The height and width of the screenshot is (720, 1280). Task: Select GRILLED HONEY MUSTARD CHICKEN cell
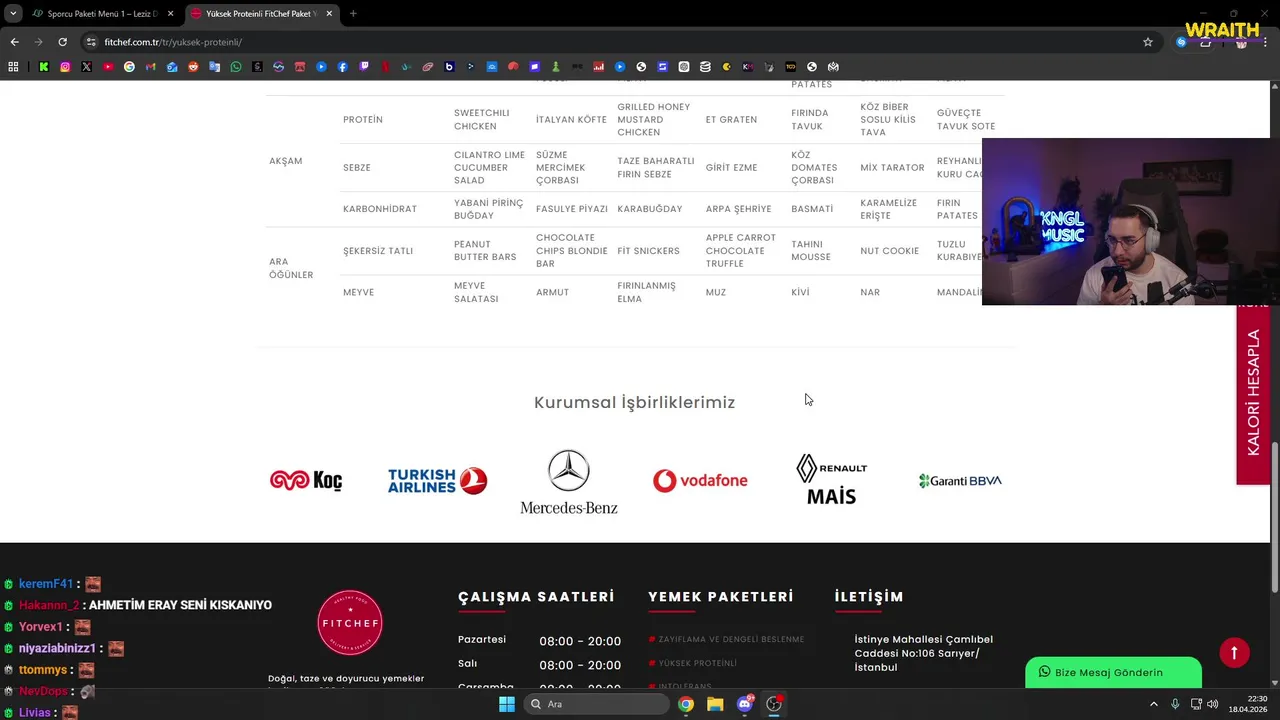point(654,120)
